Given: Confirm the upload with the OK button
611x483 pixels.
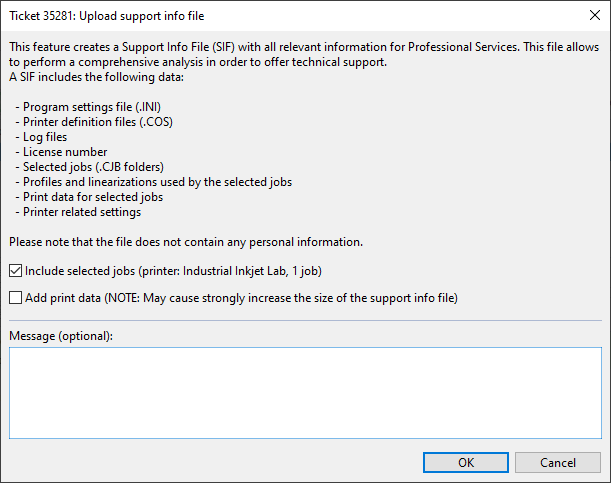Looking at the screenshot, I should tap(465, 462).
